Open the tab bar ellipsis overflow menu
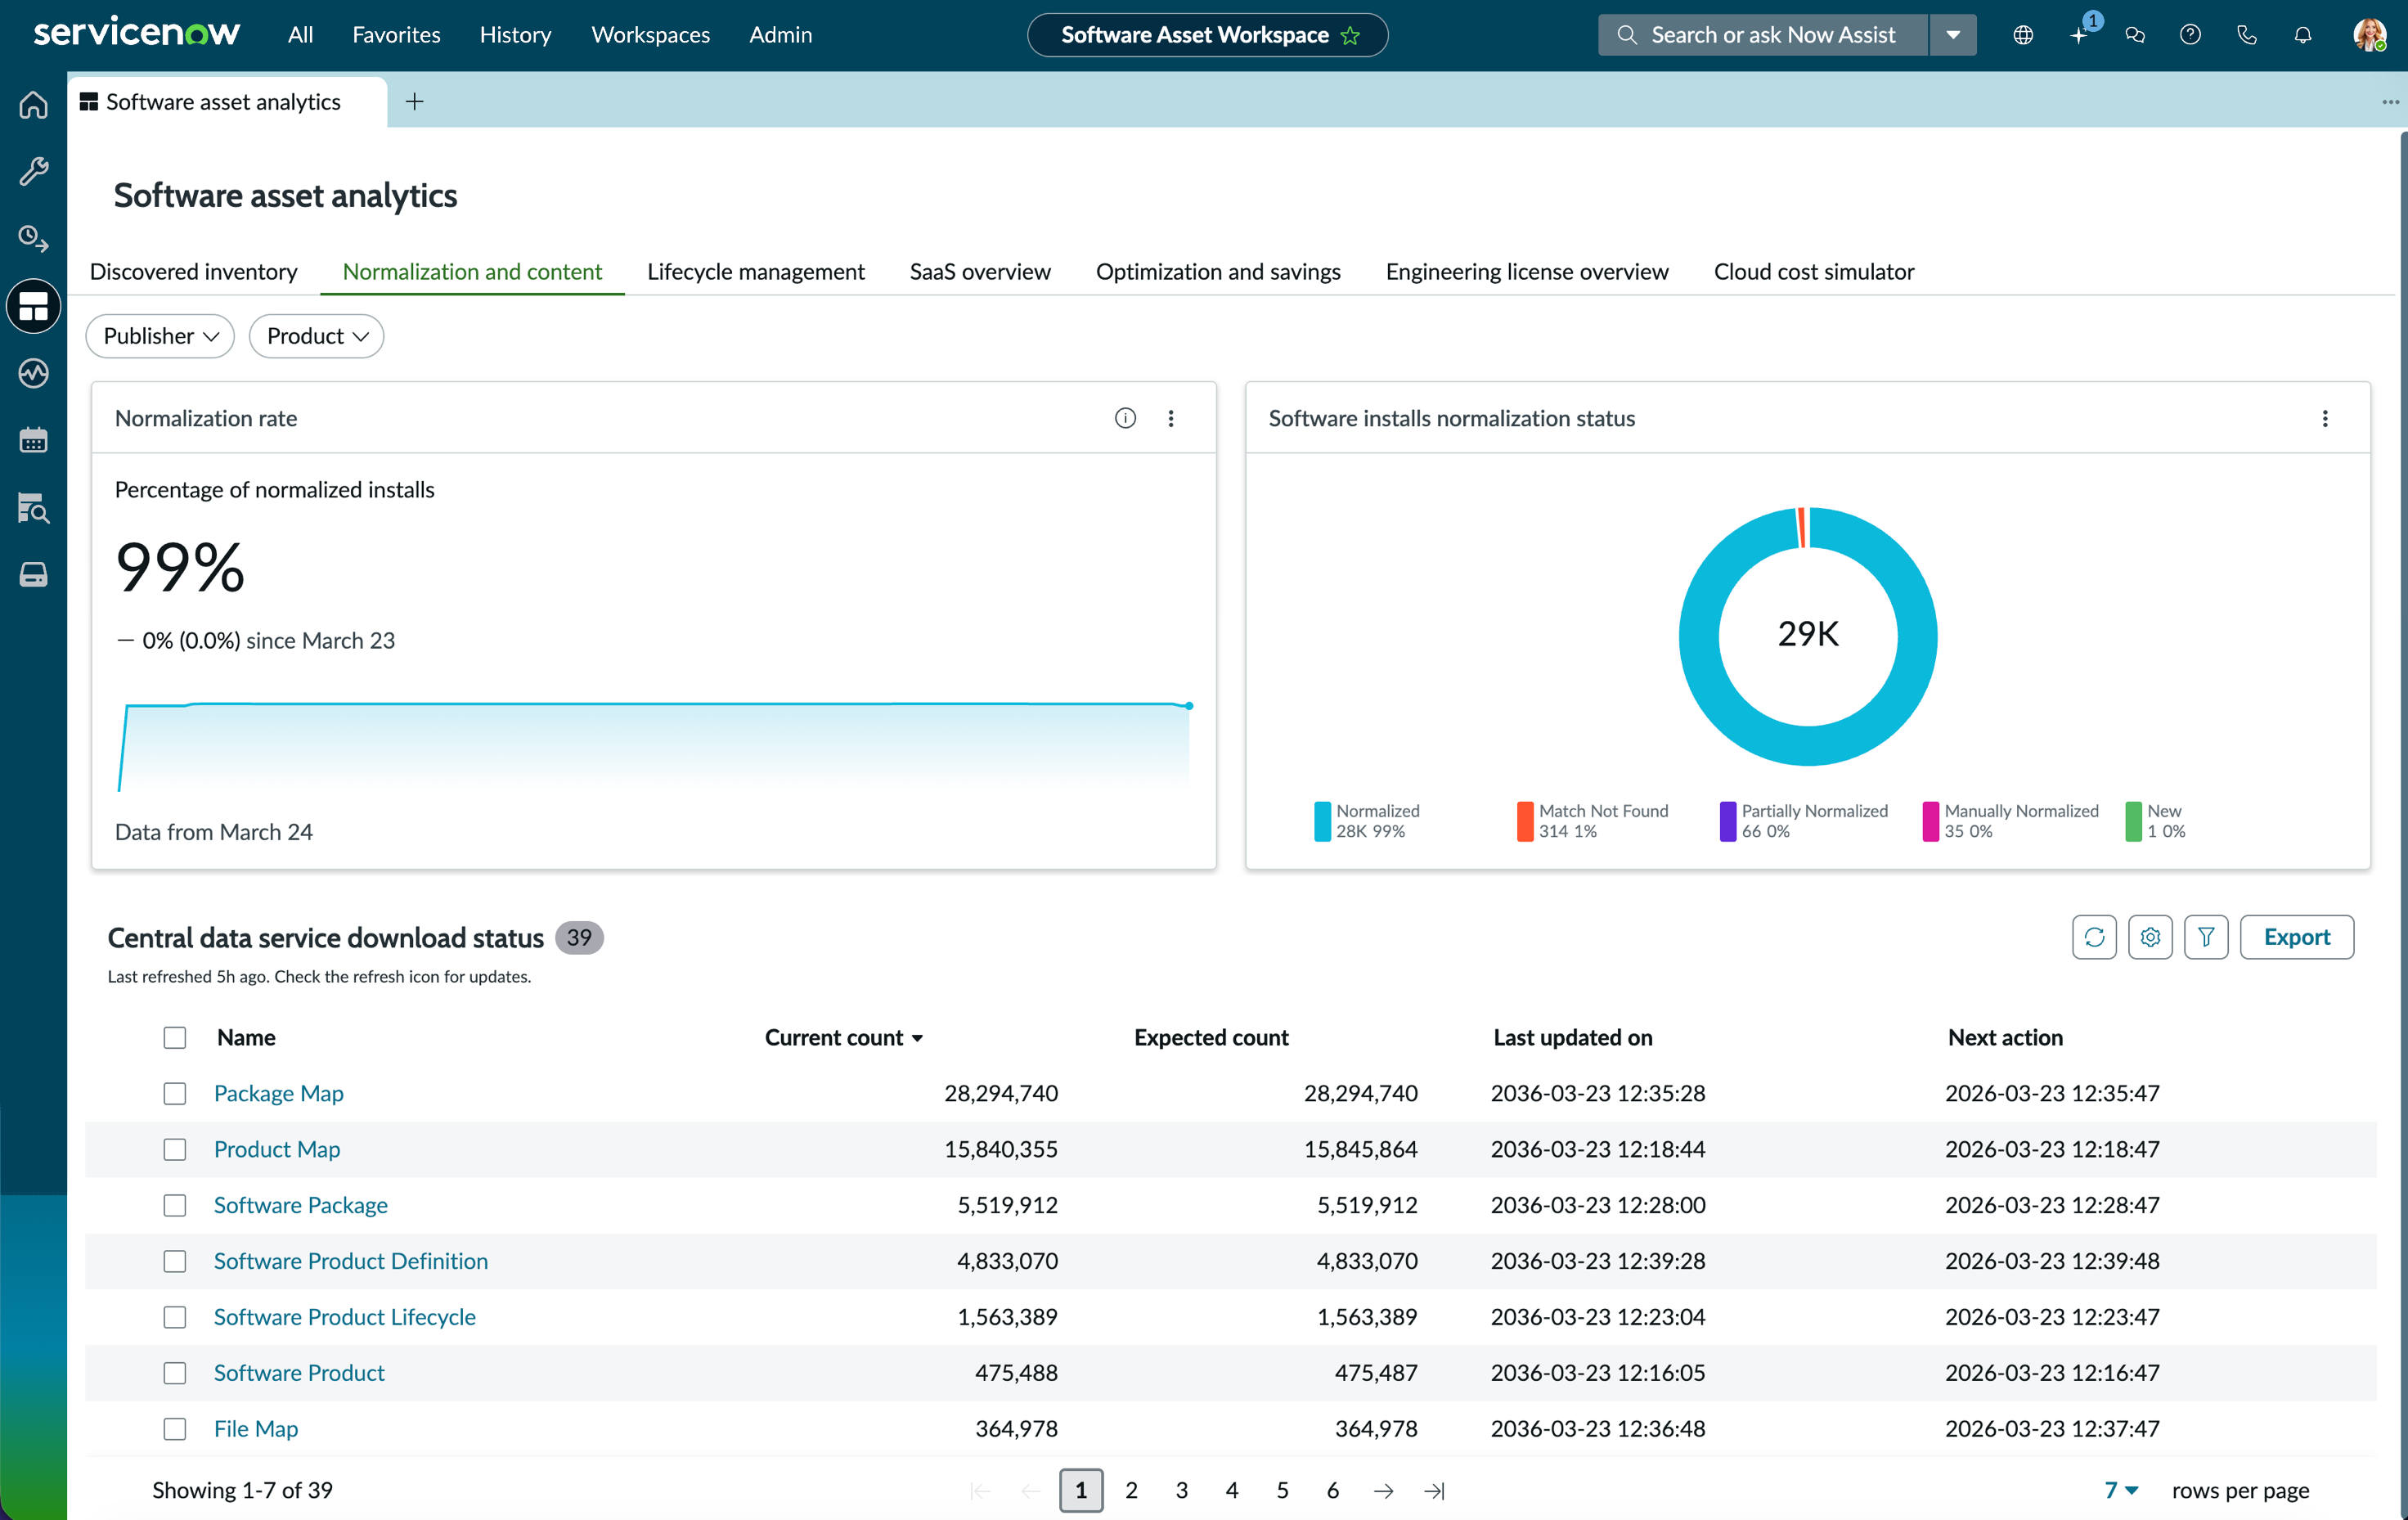Screen dimensions: 2408x1520 click(2390, 101)
